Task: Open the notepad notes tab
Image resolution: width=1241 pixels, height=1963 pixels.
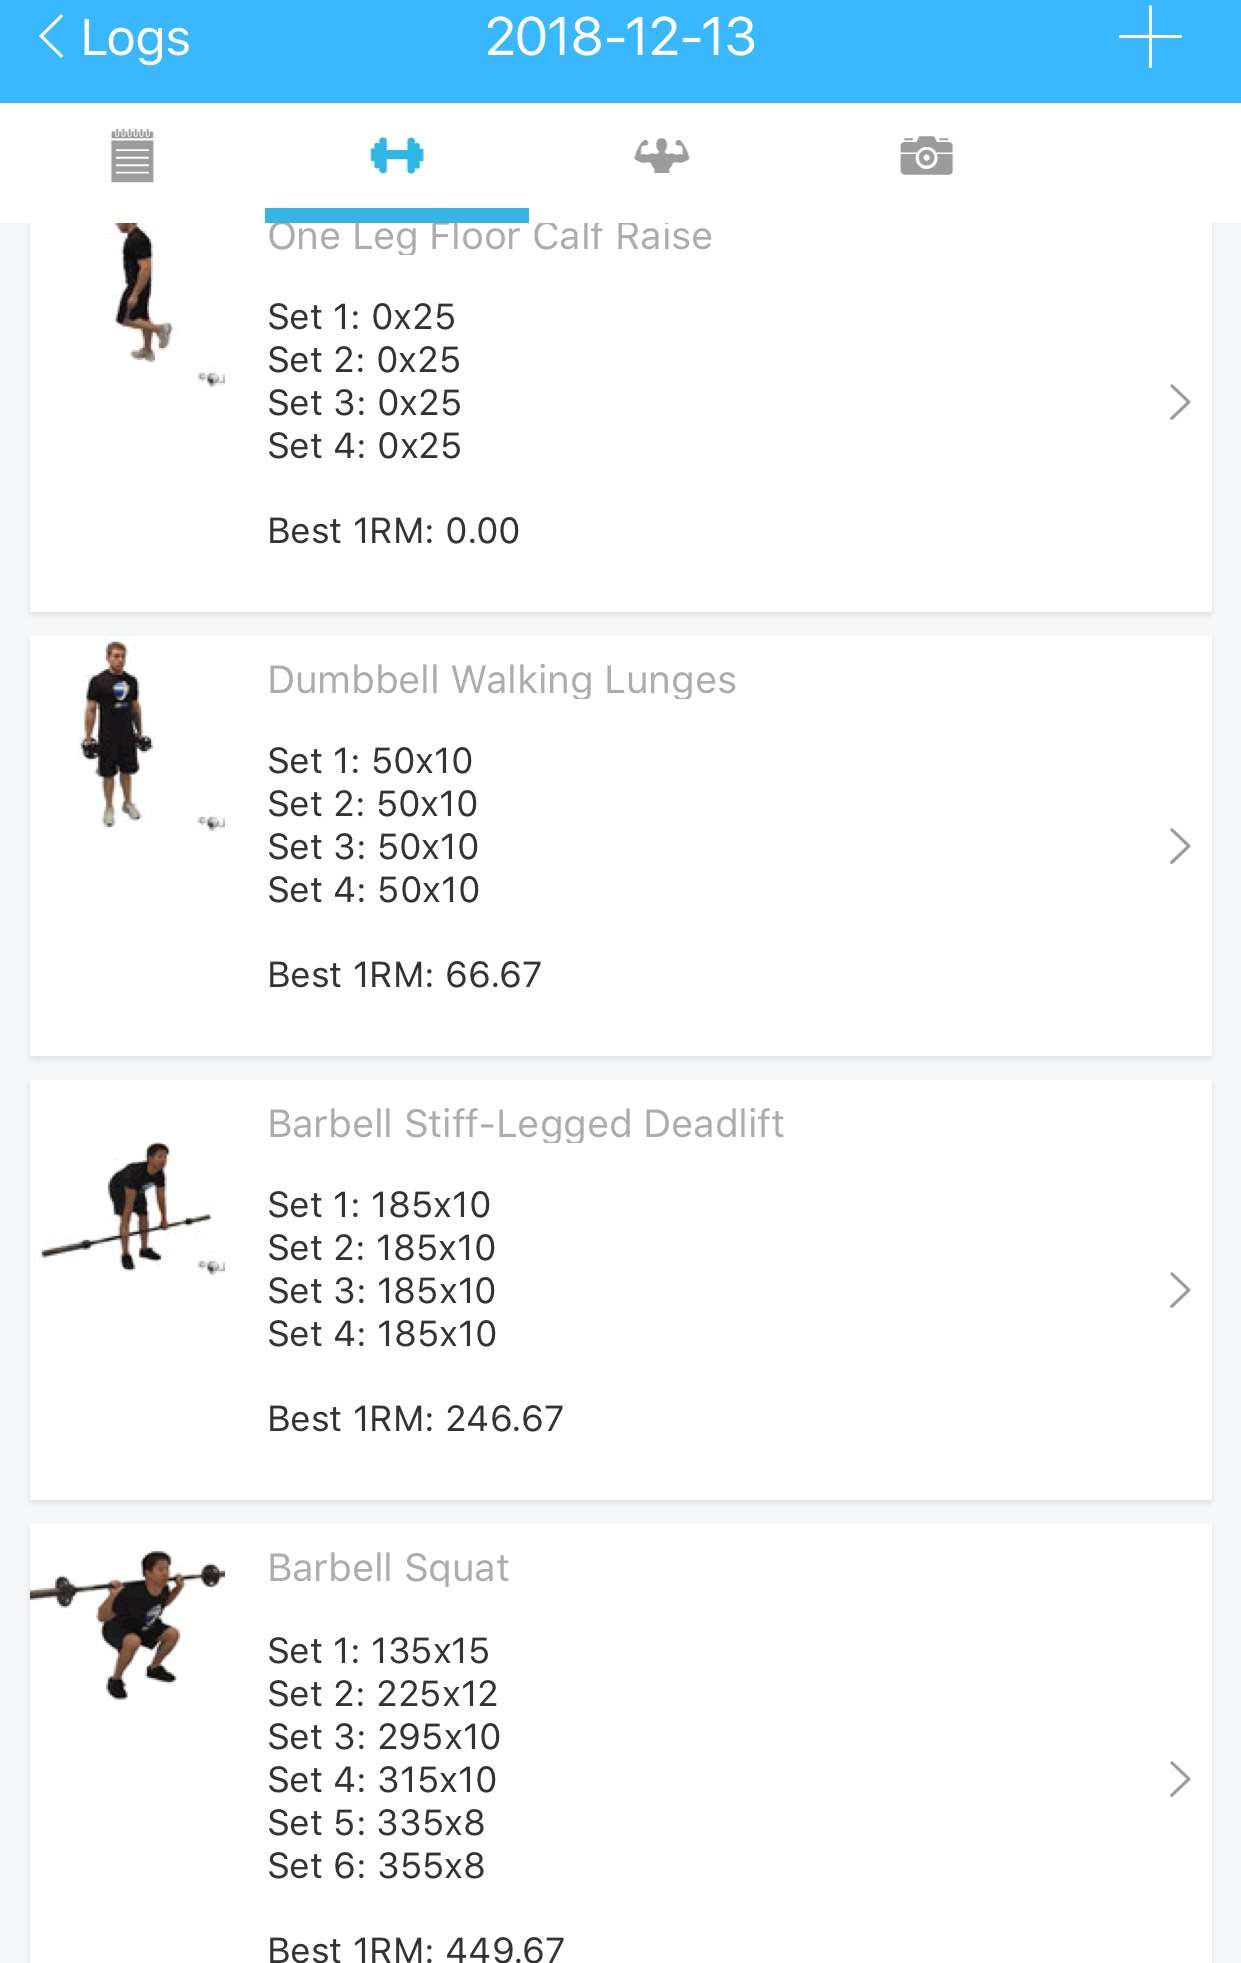Action: click(x=132, y=156)
